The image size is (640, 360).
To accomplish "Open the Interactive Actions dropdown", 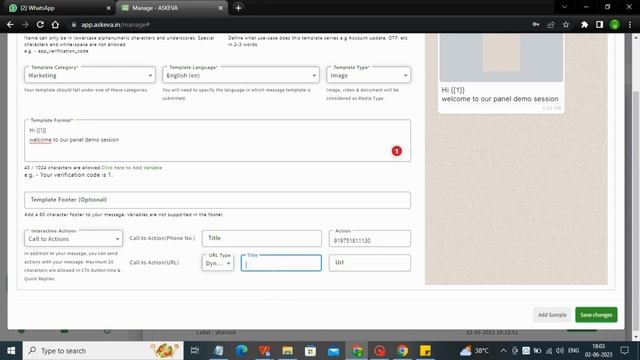I will click(x=73, y=238).
